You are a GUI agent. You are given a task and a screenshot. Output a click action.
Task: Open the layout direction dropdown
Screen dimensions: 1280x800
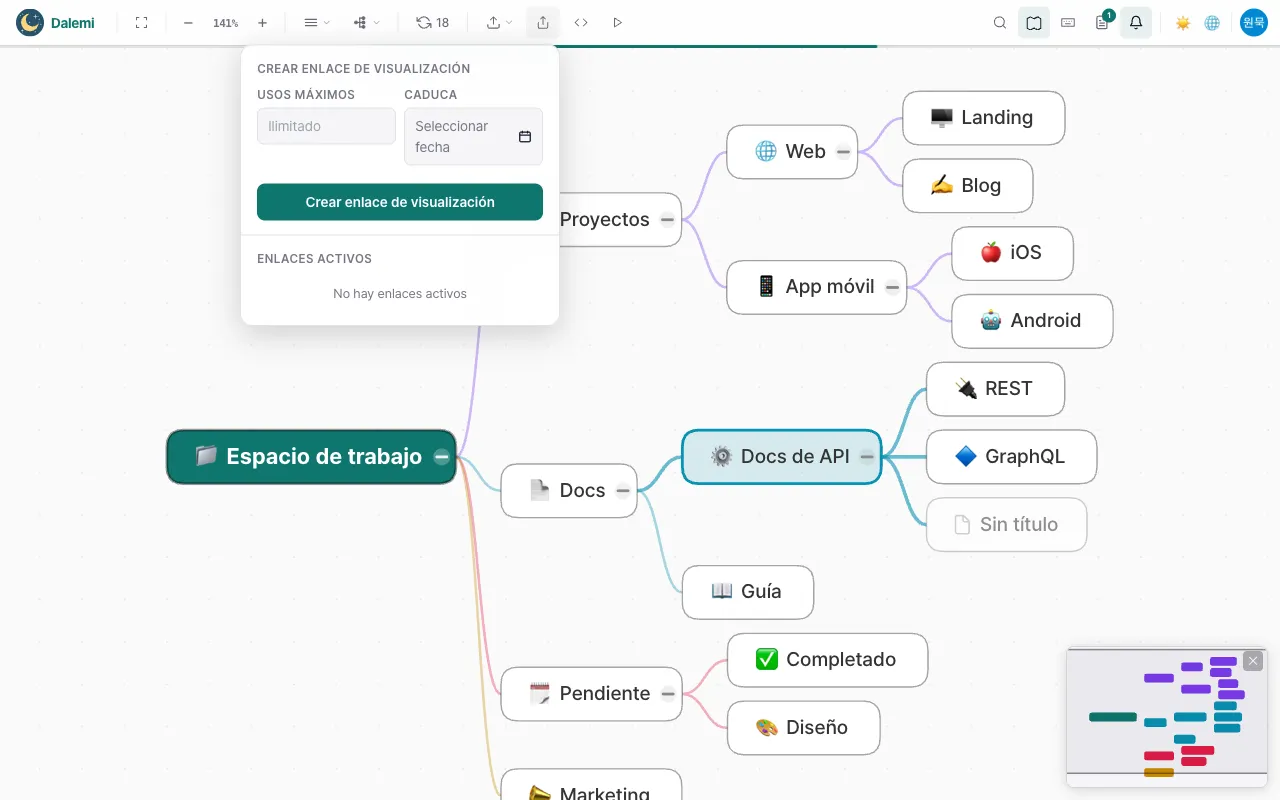366,22
